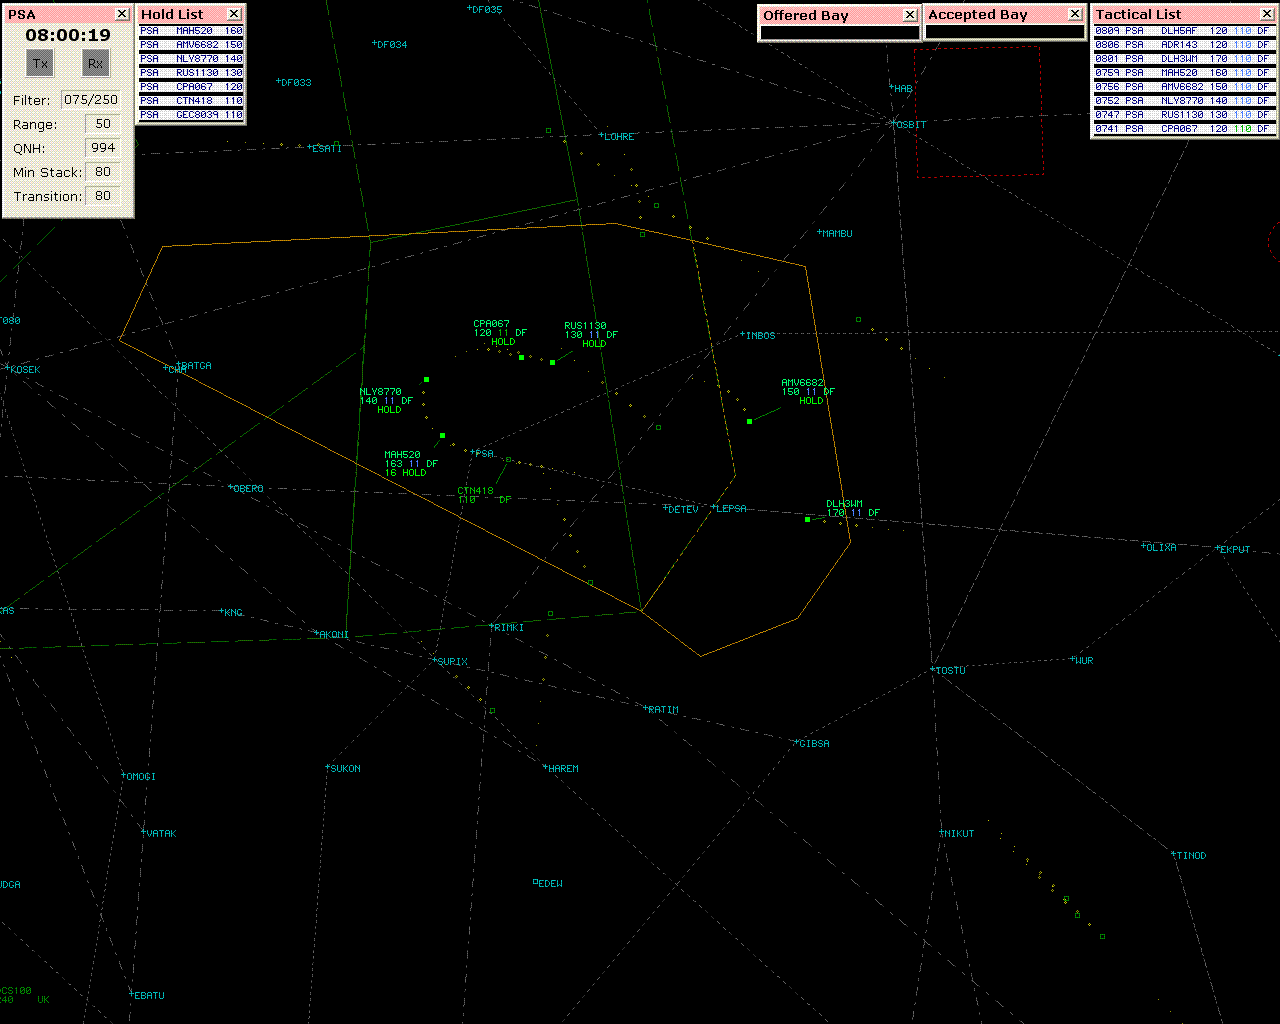Click the RINKI waypoint marker

(508, 627)
